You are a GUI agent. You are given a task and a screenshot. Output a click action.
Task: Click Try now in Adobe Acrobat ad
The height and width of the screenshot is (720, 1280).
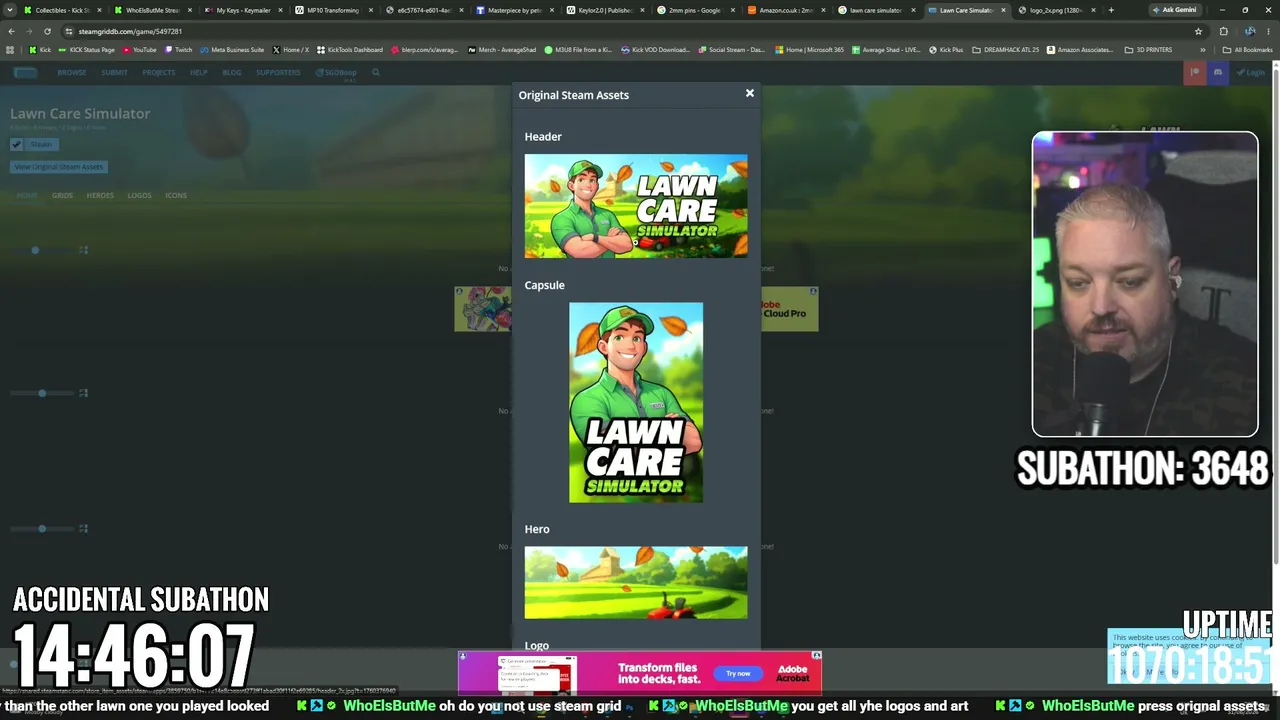click(738, 673)
